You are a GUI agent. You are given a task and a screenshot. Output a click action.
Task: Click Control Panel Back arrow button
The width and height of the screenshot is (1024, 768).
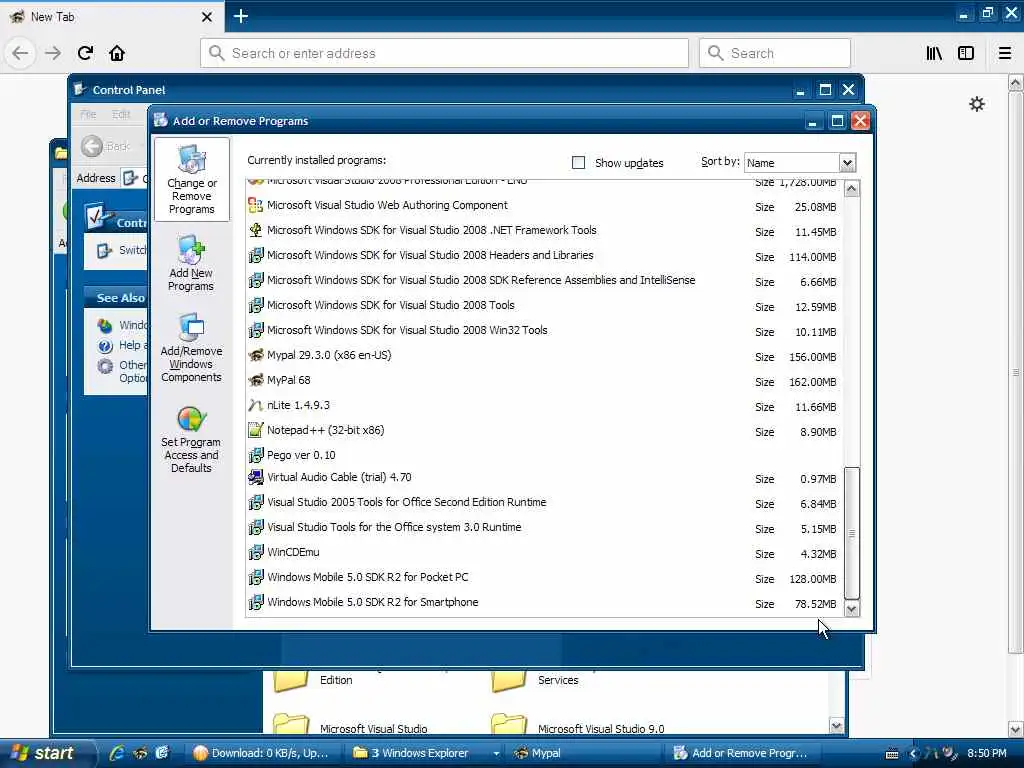92,146
